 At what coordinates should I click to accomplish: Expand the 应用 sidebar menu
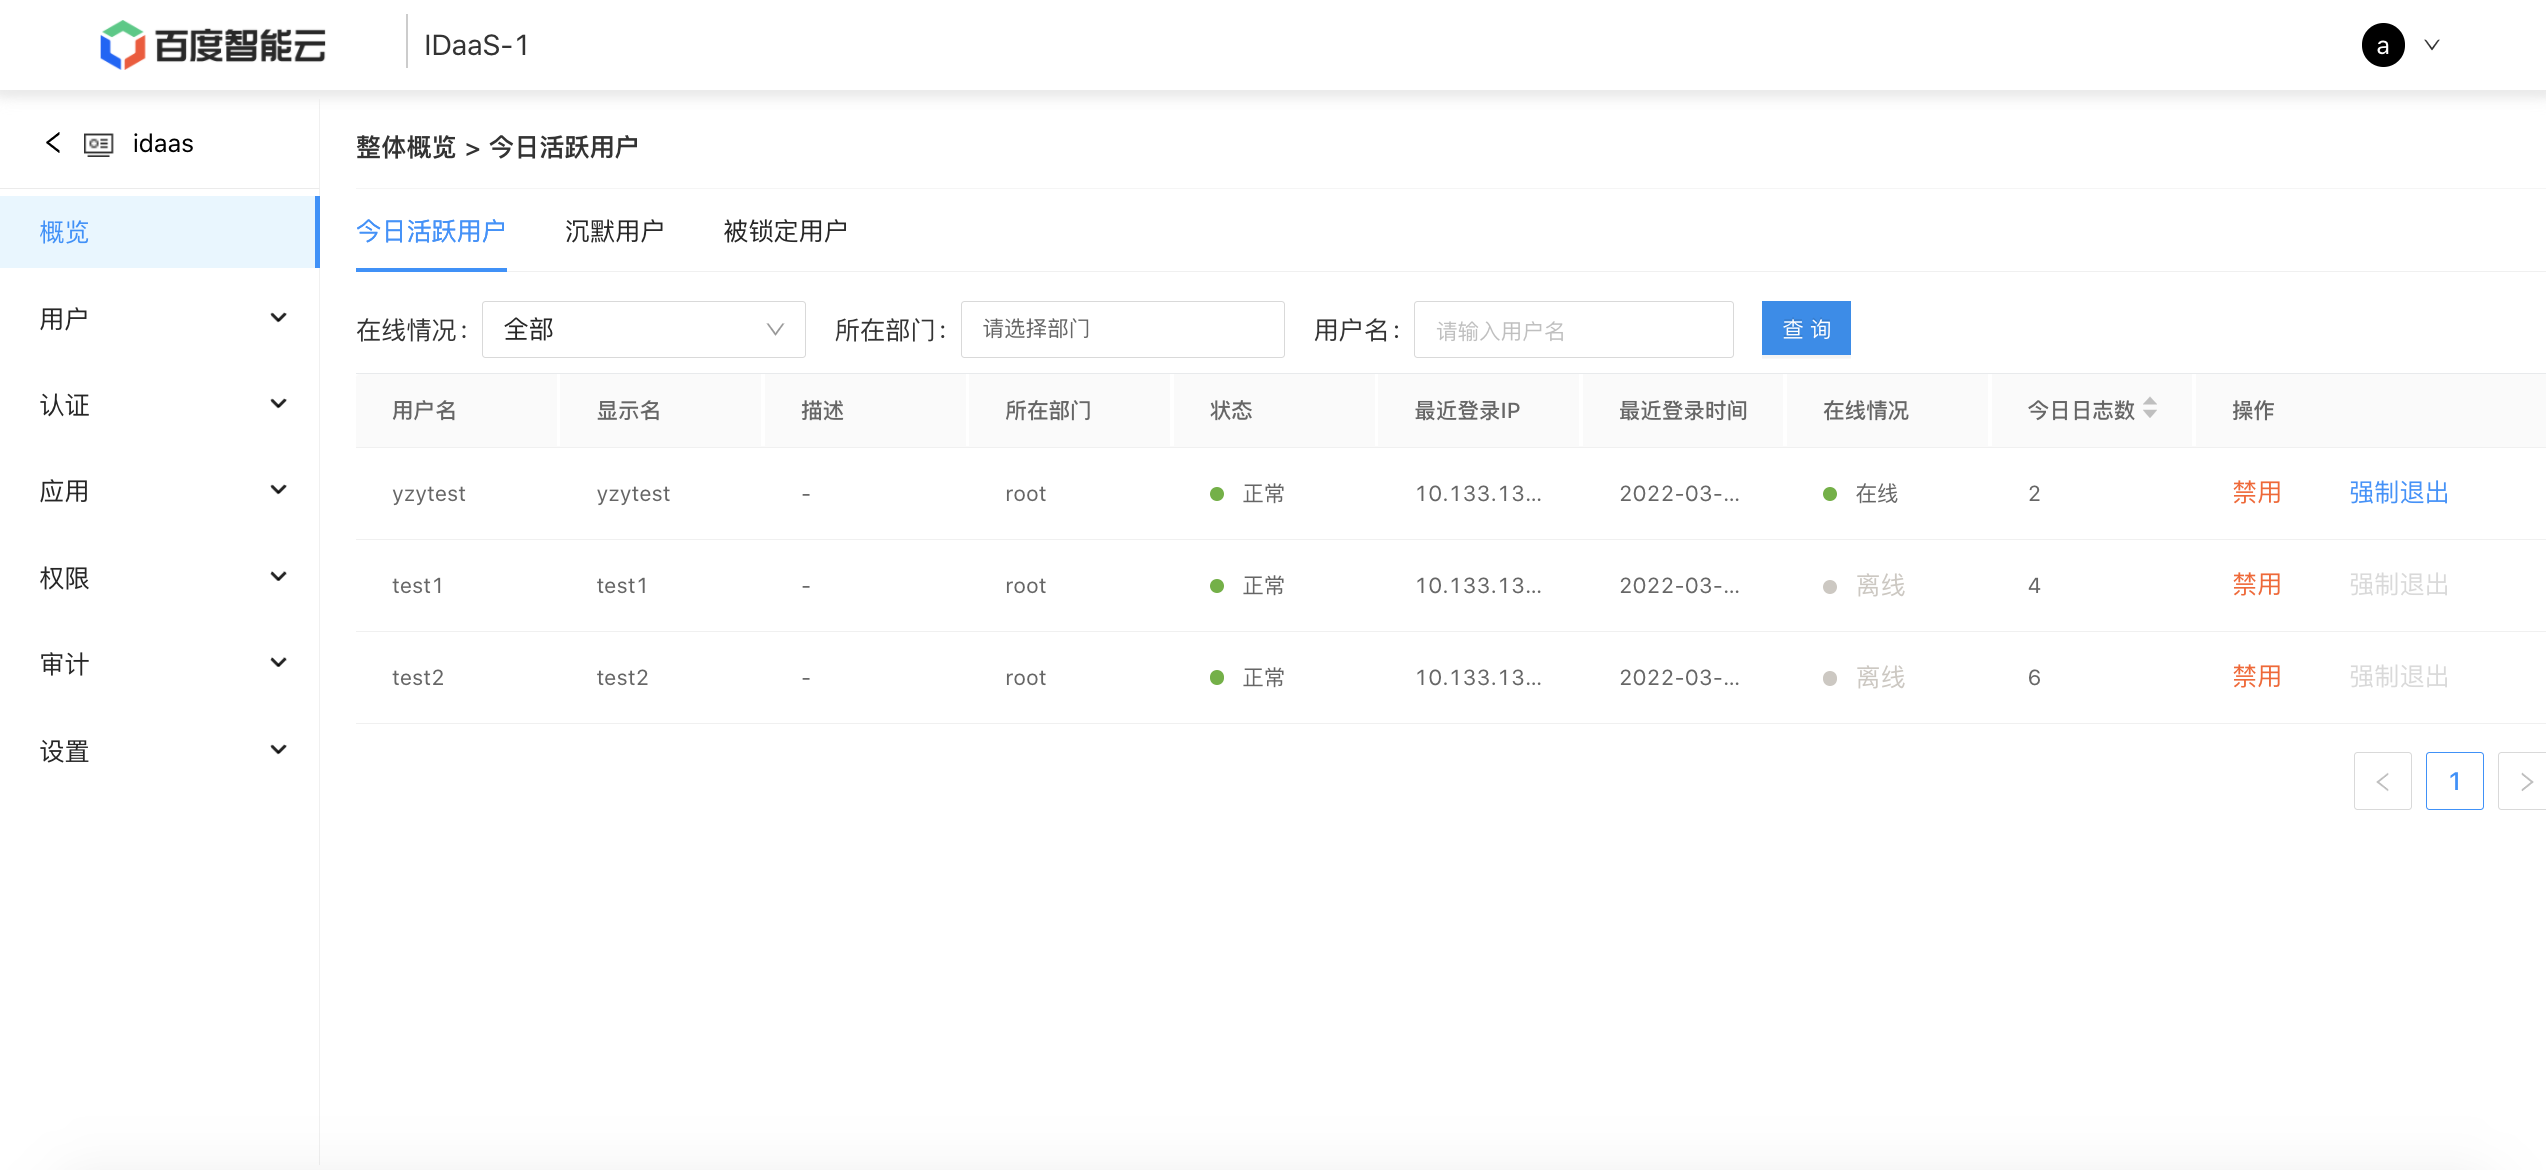coord(159,490)
